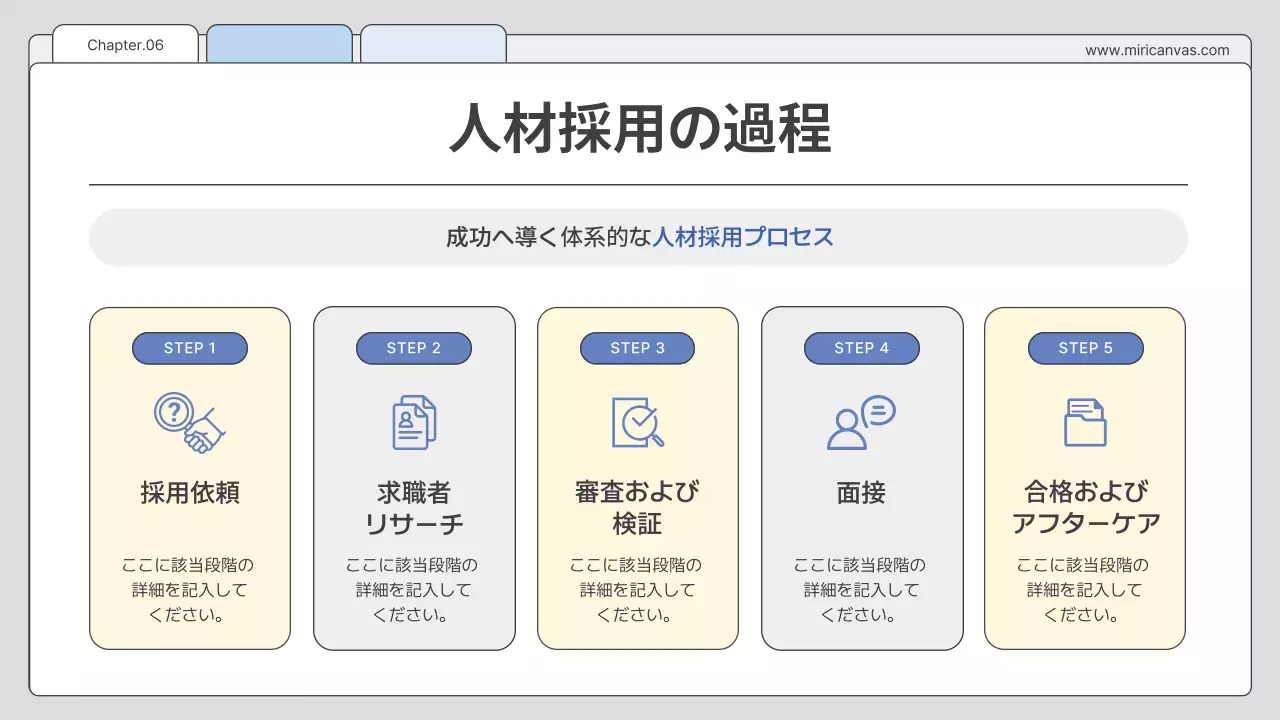Viewport: 1280px width, 720px height.
Task: Select the STEP 3 badge
Action: pyautogui.click(x=637, y=348)
